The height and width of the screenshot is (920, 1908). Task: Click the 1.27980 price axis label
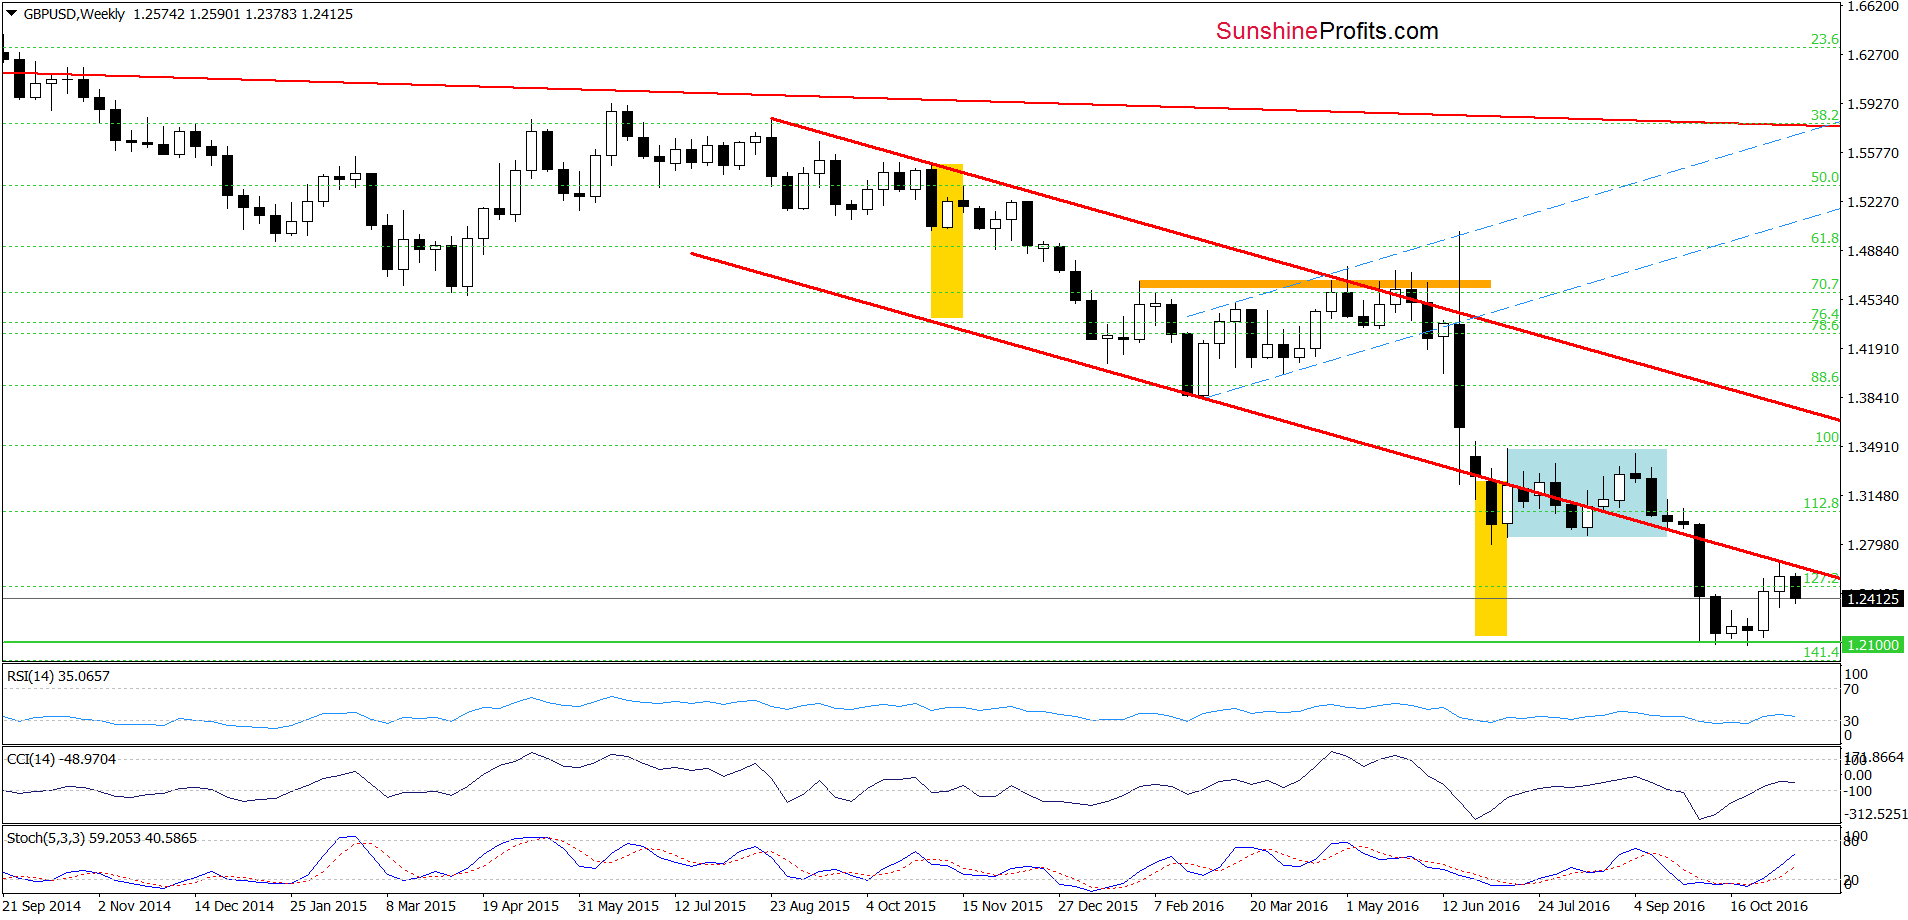pyautogui.click(x=1872, y=545)
